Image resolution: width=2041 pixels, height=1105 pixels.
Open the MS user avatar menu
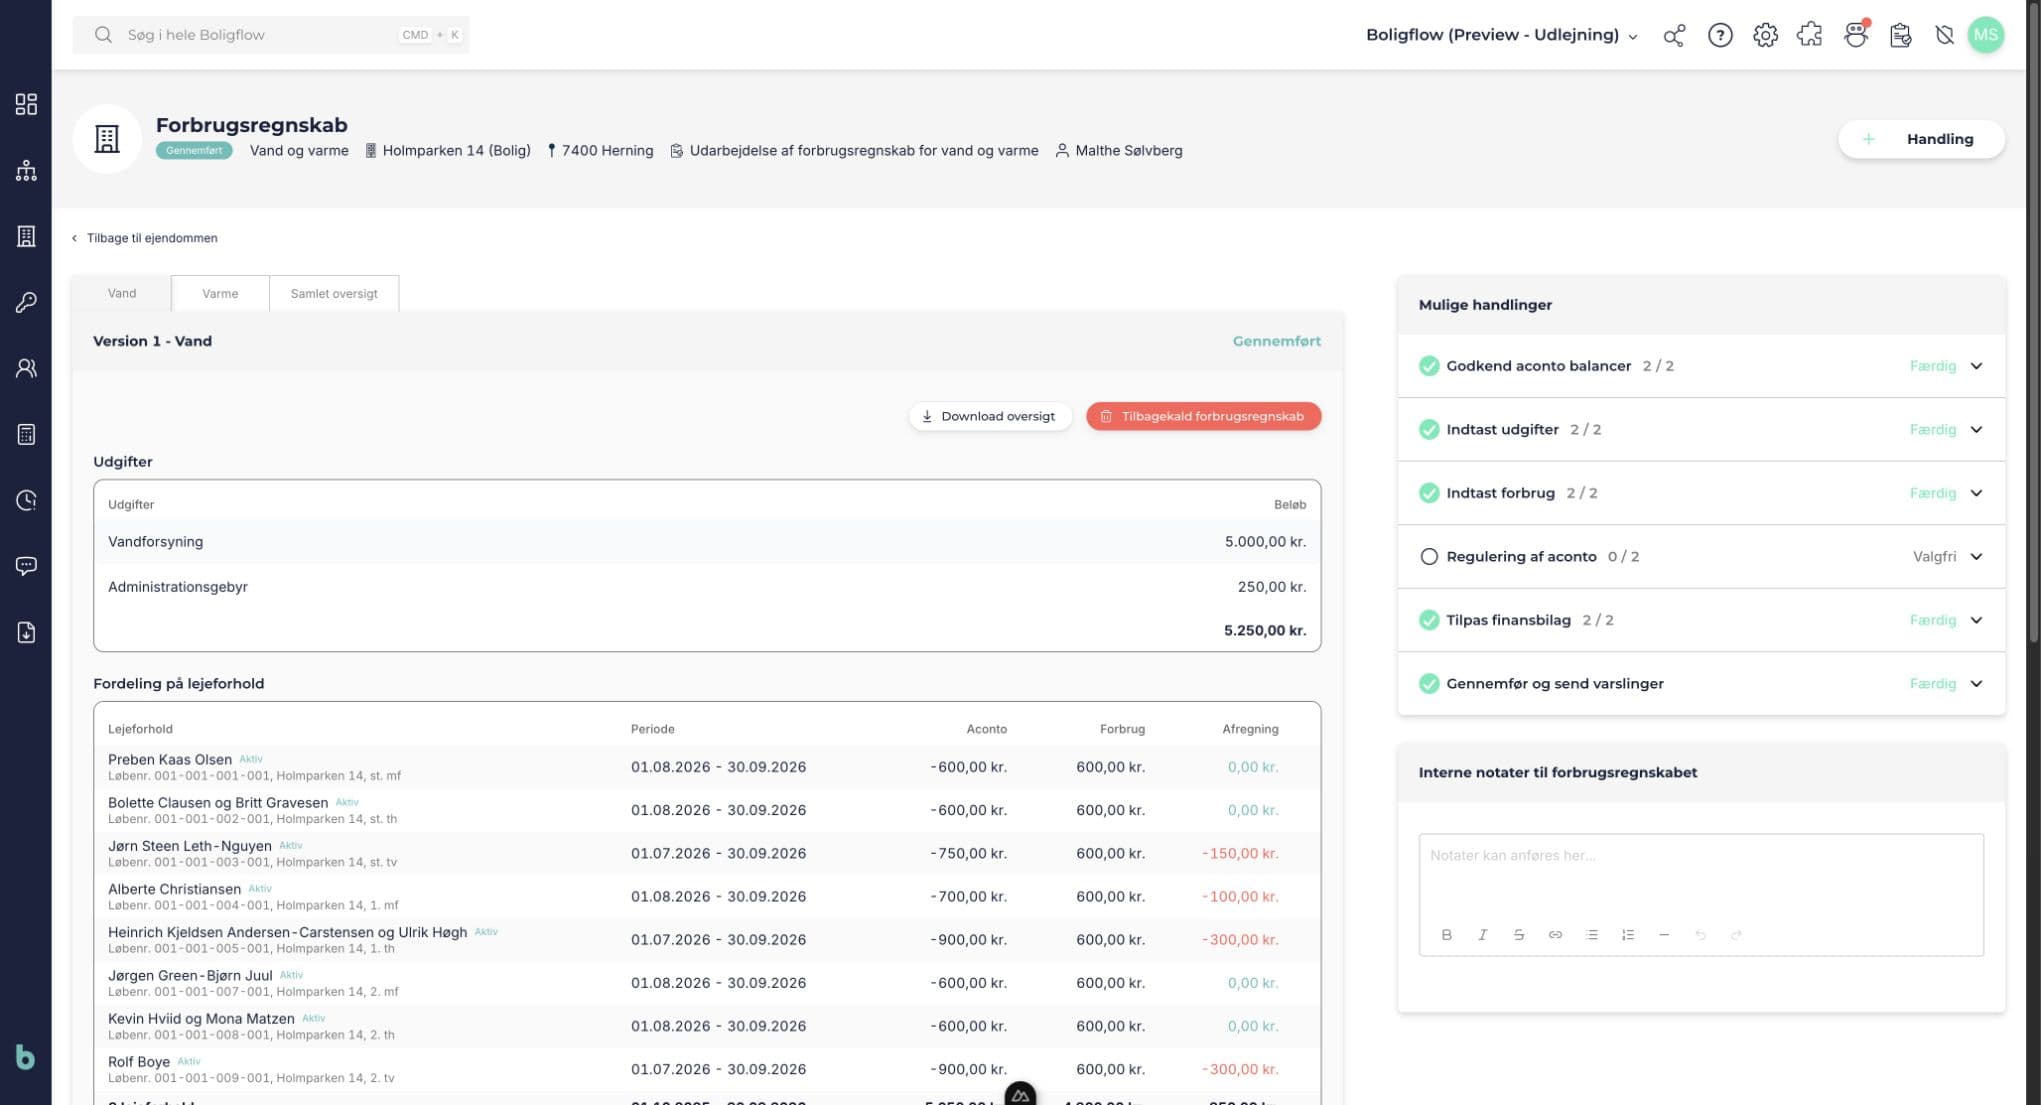click(x=1986, y=35)
